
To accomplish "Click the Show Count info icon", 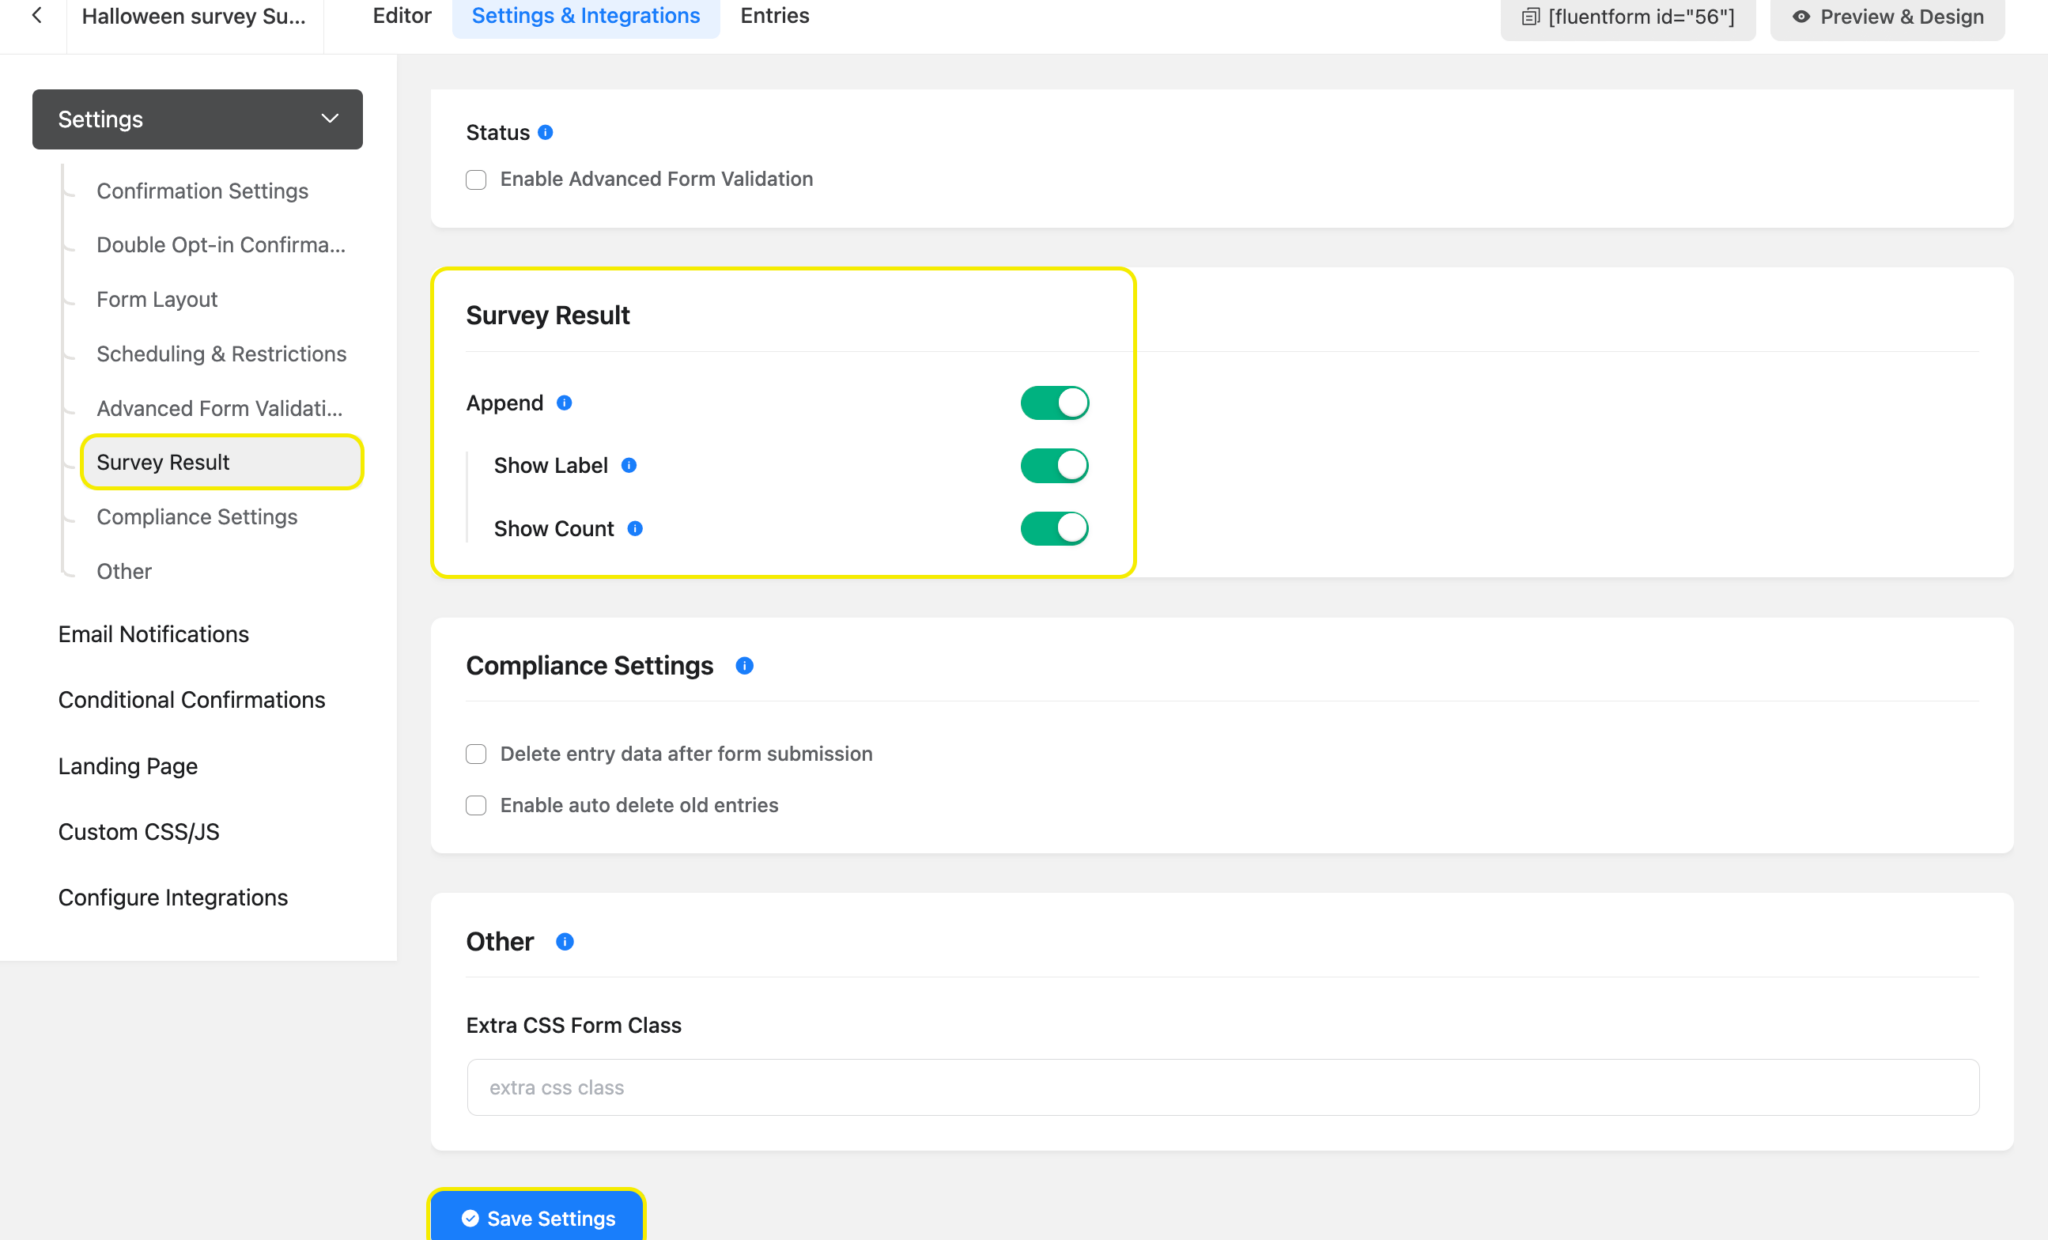I will click(x=634, y=529).
